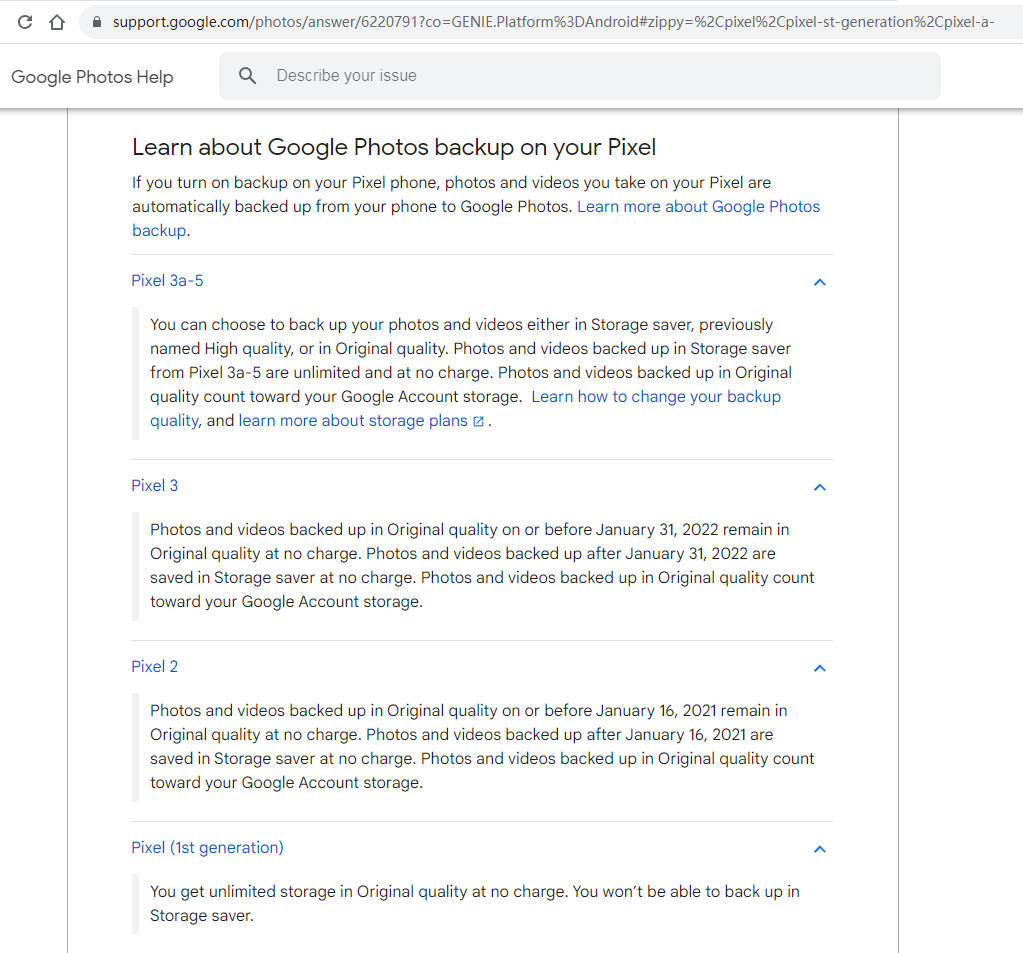
Task: Select the Pixel 2 section title
Action: (154, 667)
